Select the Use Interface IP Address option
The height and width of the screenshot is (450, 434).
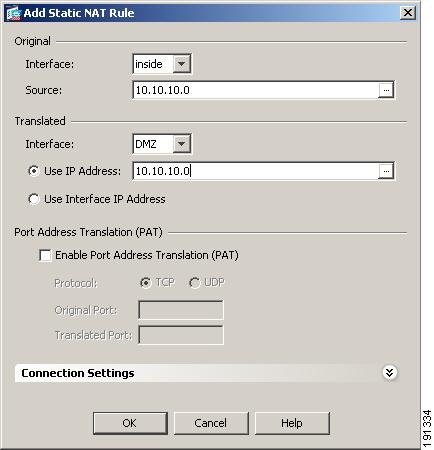[34, 199]
